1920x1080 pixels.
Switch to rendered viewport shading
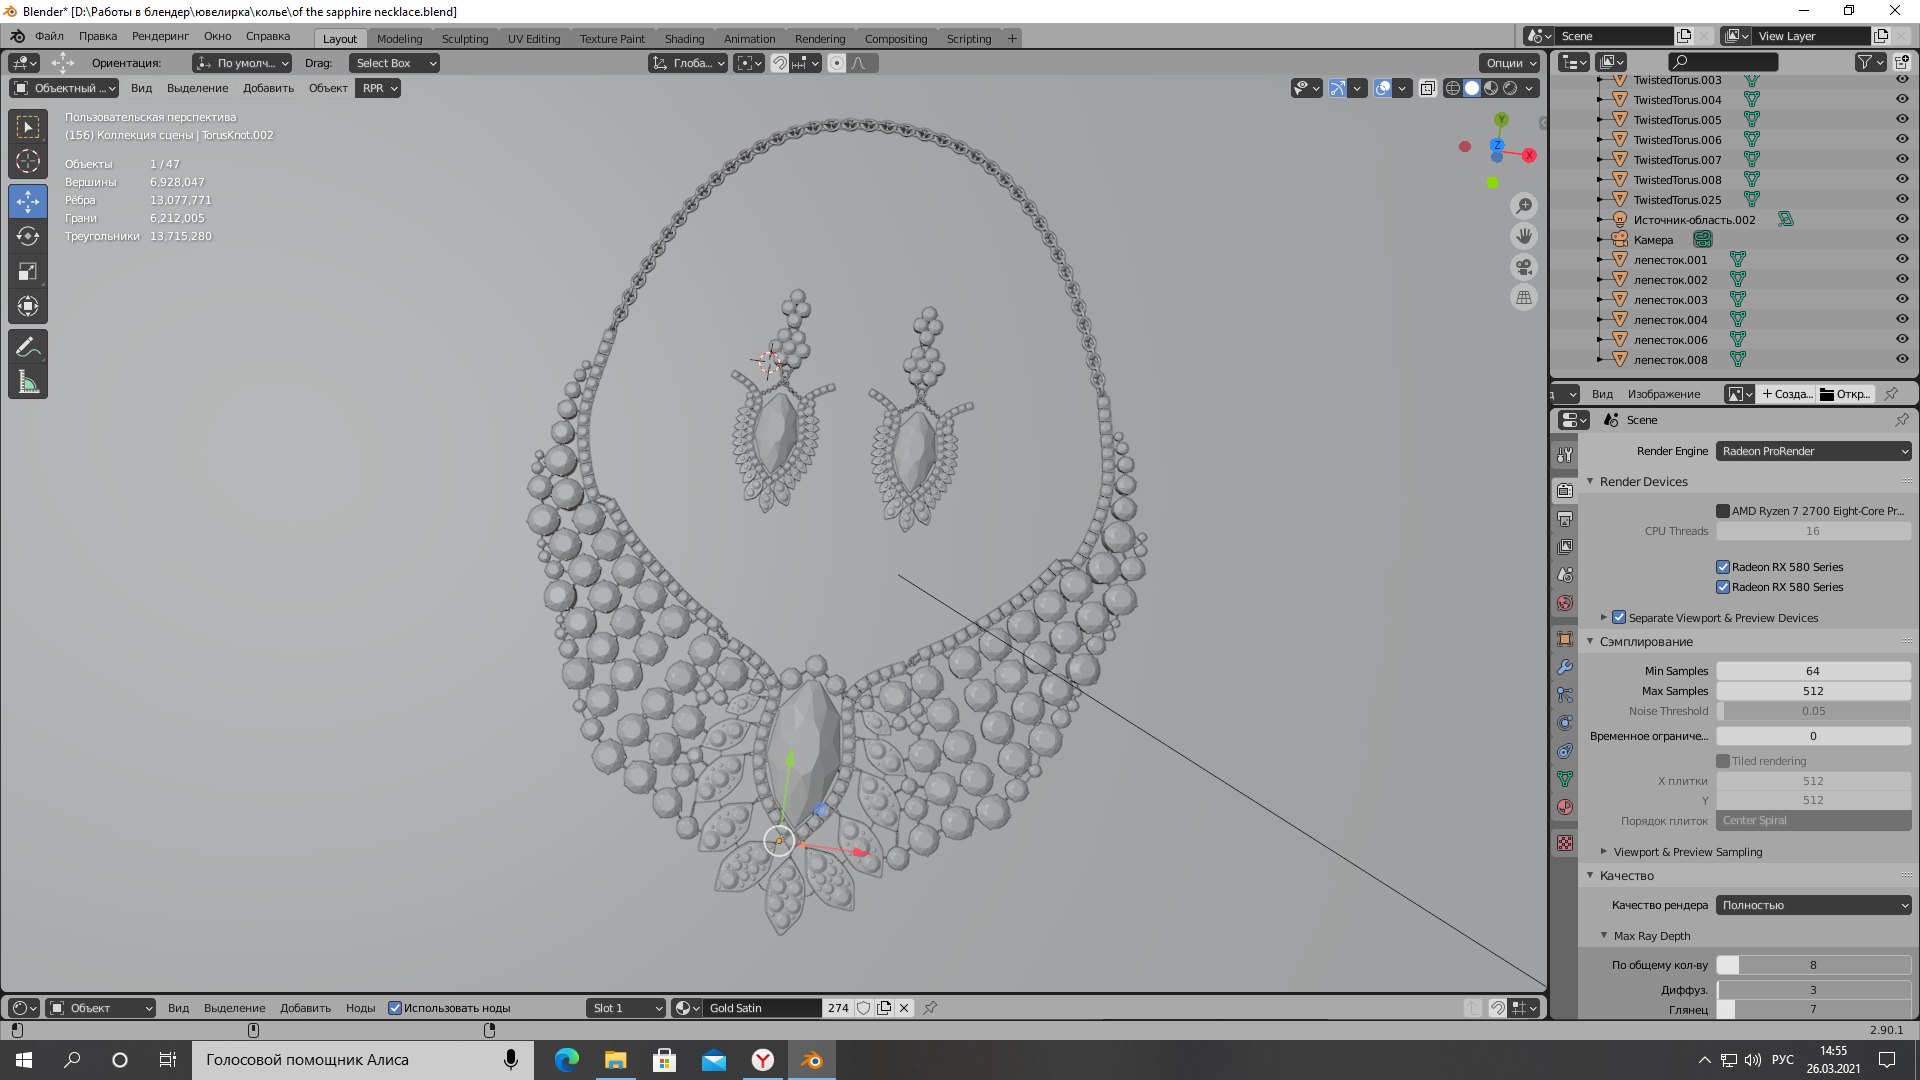(x=1510, y=88)
